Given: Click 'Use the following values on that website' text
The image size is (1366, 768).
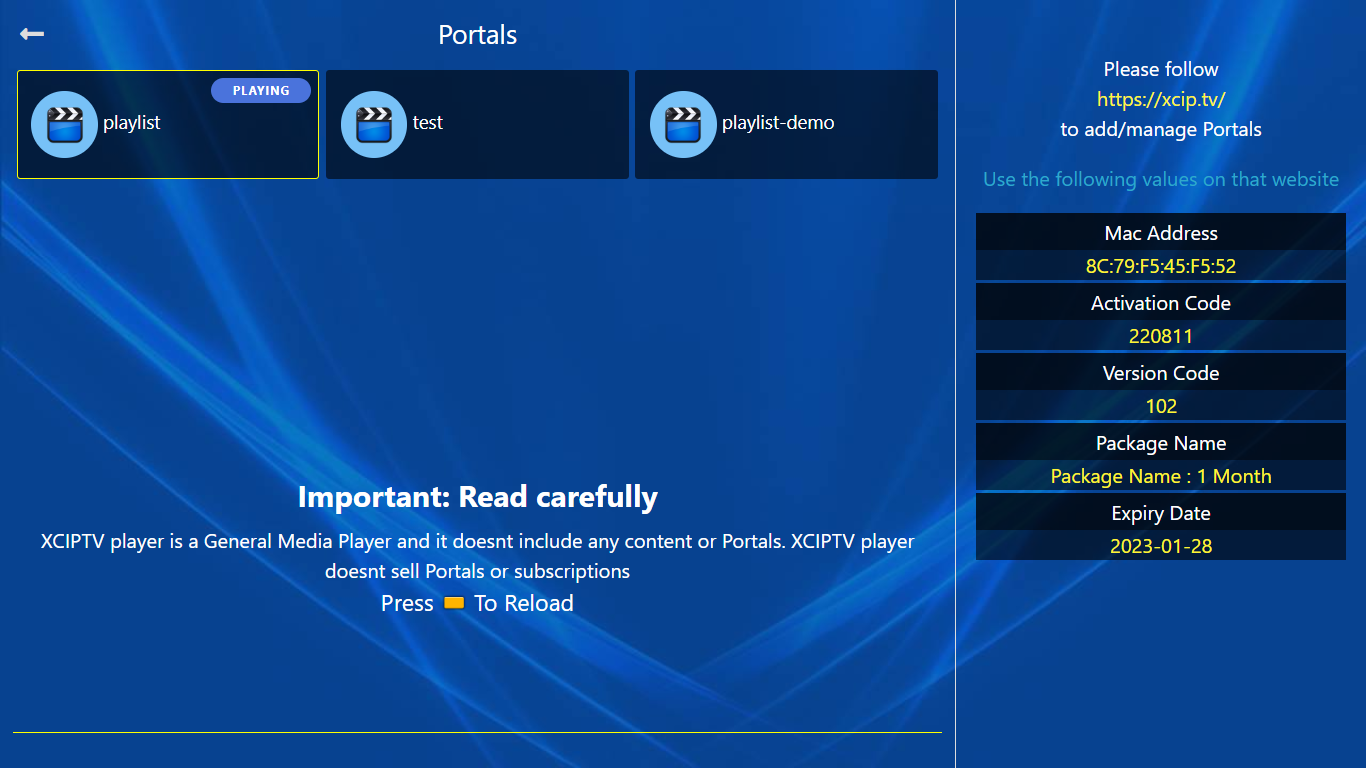Looking at the screenshot, I should coord(1160,179).
